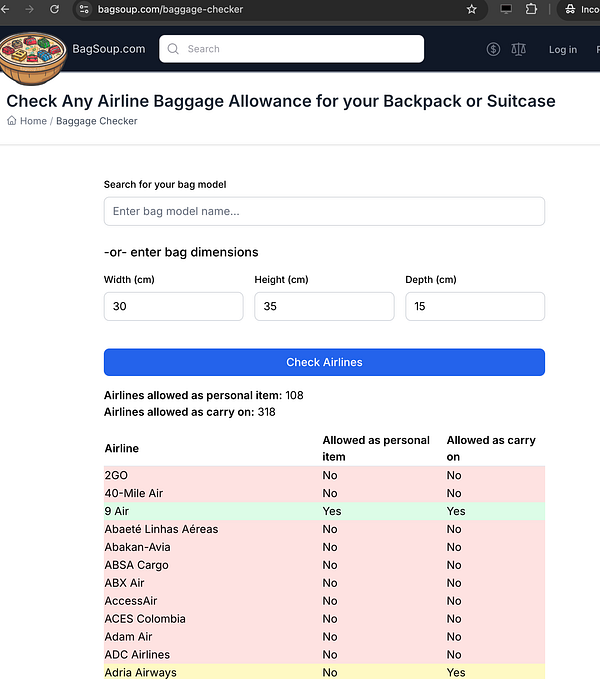
Task: Click the screen cast icon in toolbar
Action: 506,9
